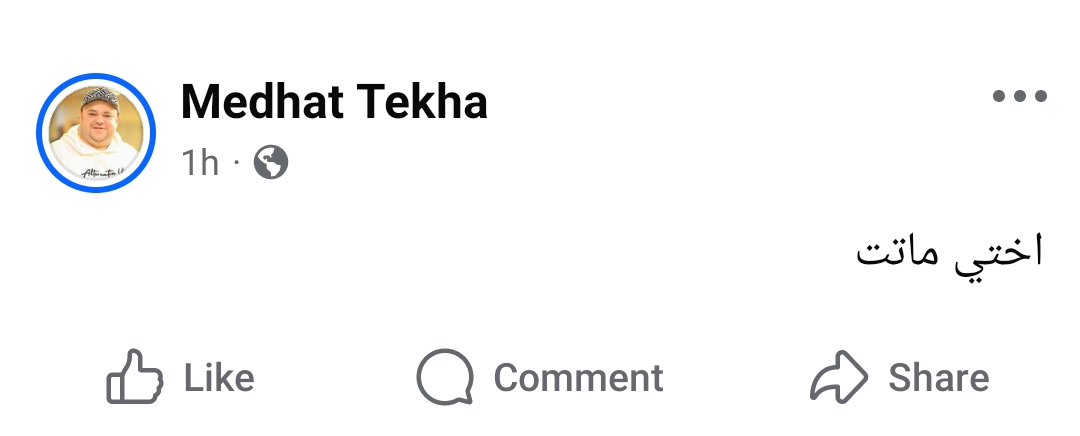Open the post via 1h timestamp

[200, 163]
